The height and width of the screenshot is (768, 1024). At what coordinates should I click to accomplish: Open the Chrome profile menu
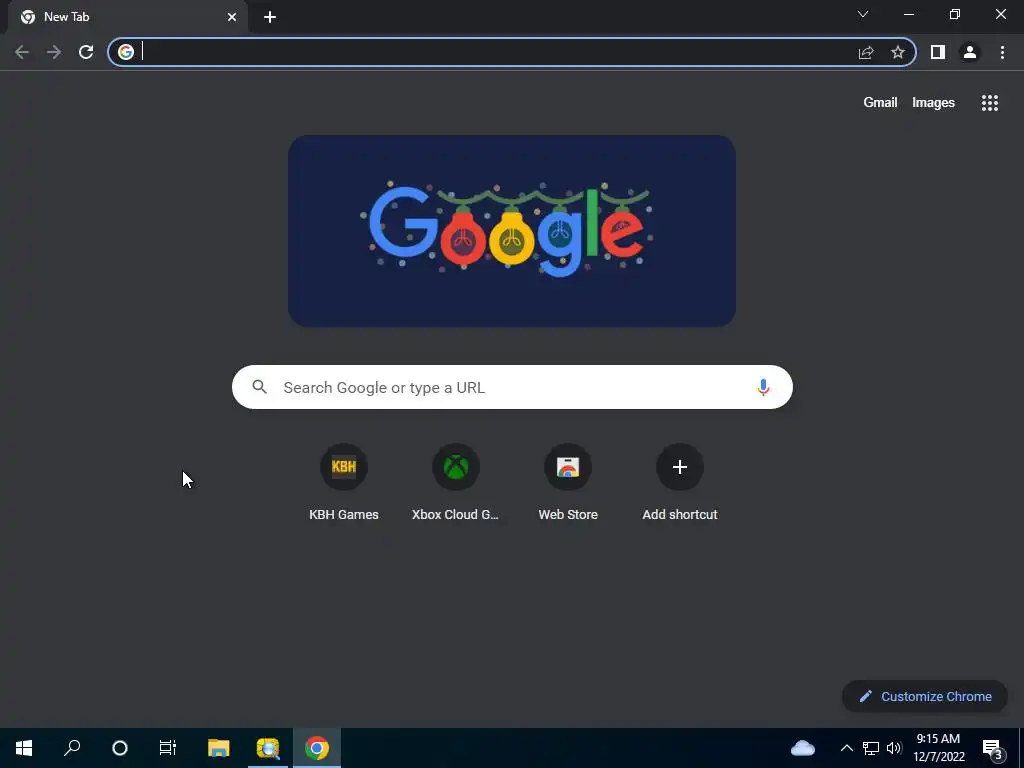(970, 52)
